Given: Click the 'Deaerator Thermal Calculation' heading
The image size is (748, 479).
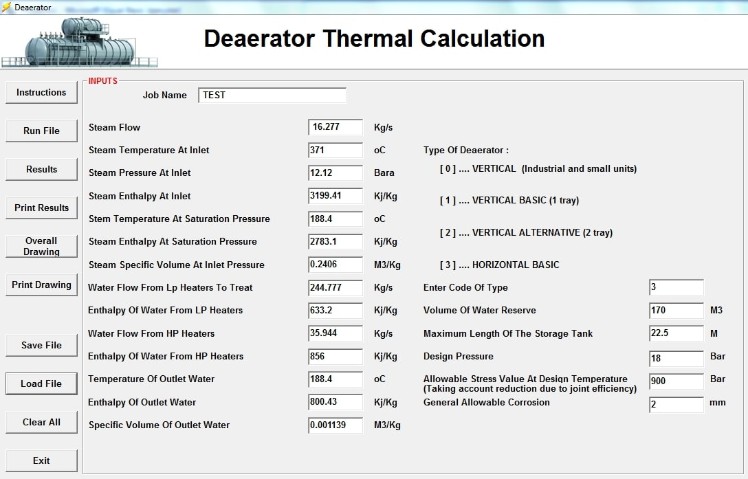Looking at the screenshot, I should point(374,39).
